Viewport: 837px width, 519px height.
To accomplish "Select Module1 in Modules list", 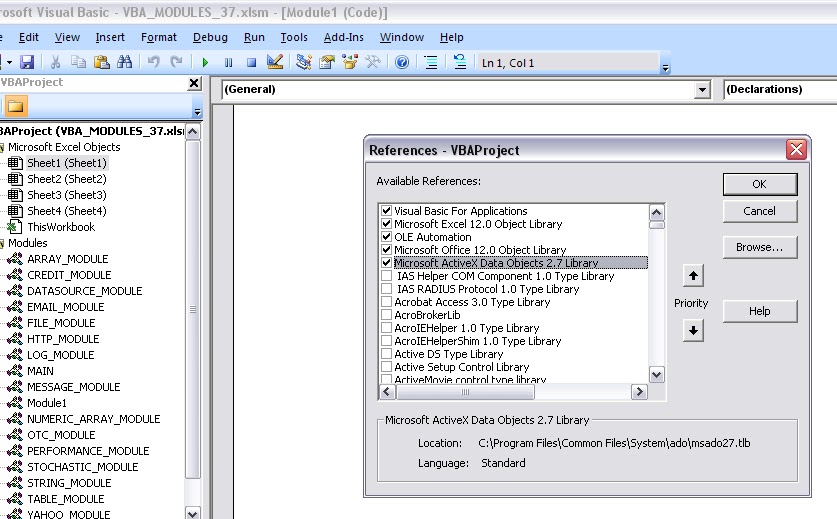I will pyautogui.click(x=47, y=403).
